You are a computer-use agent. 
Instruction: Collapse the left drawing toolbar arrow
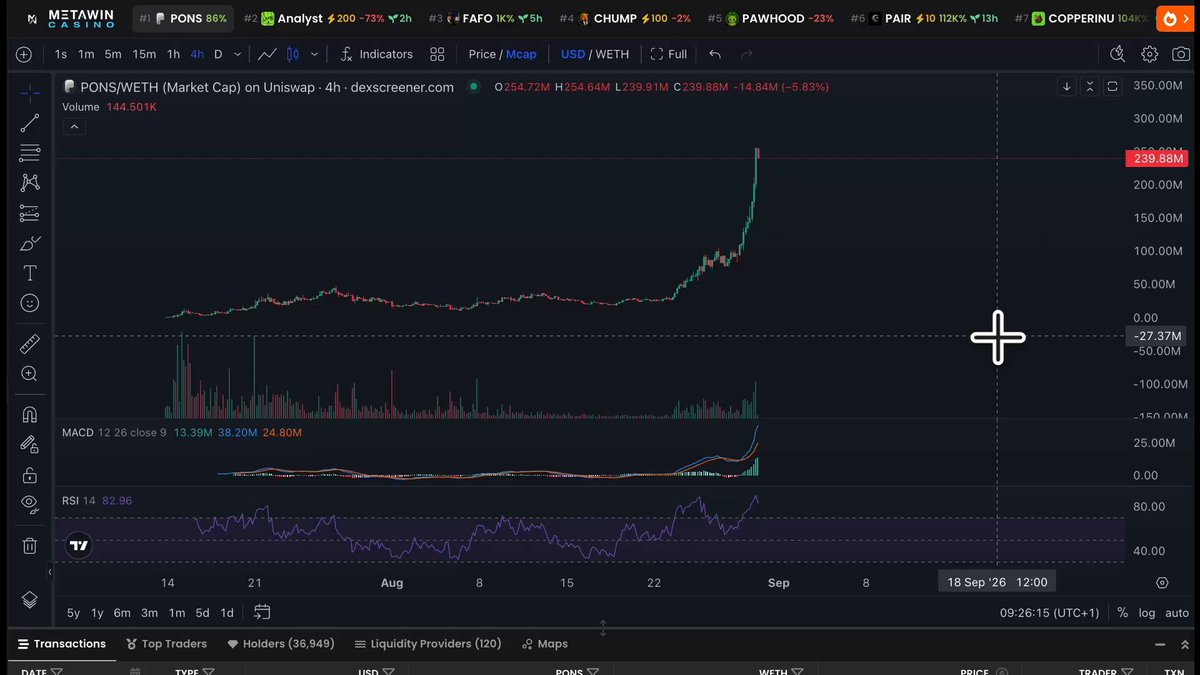pyautogui.click(x=50, y=572)
